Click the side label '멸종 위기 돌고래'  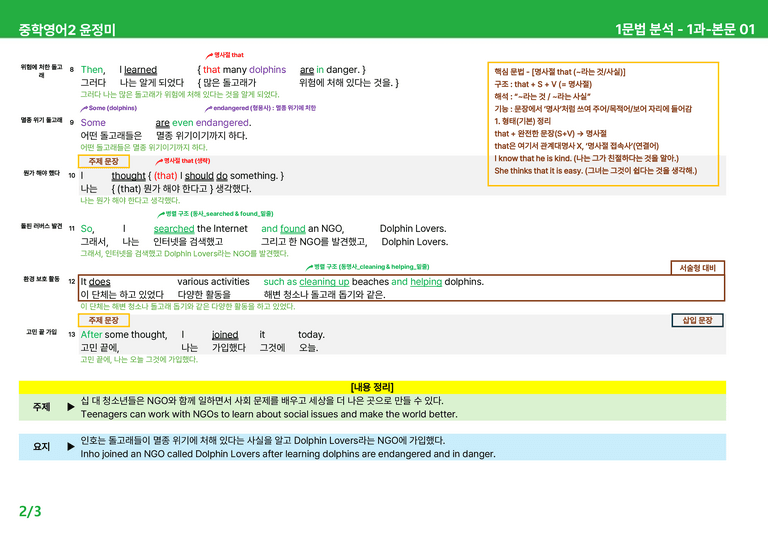[x=42, y=120]
